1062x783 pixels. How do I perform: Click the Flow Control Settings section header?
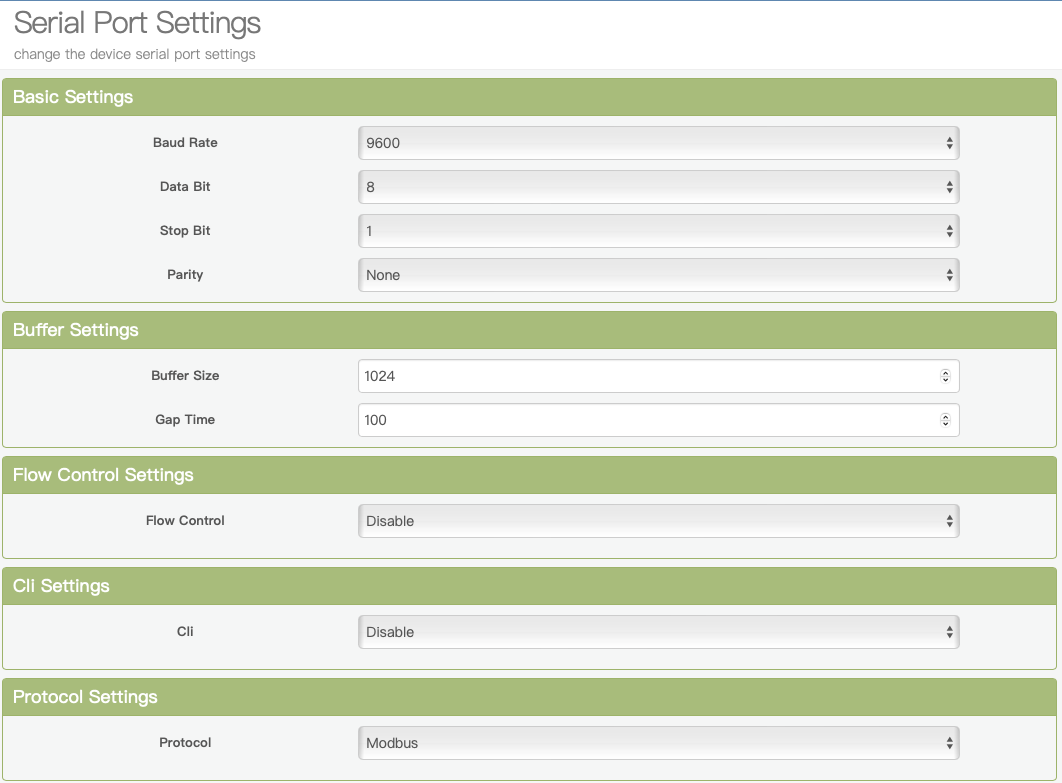coord(530,475)
